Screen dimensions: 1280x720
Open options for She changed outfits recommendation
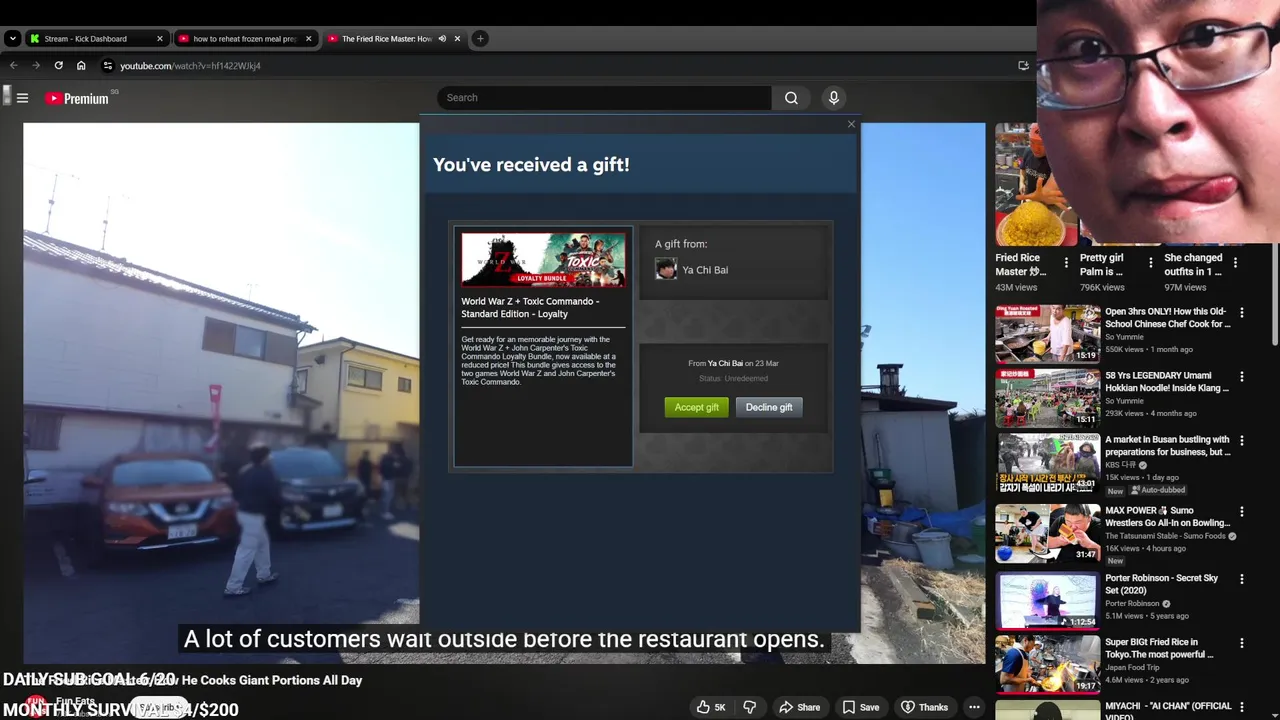1235,263
